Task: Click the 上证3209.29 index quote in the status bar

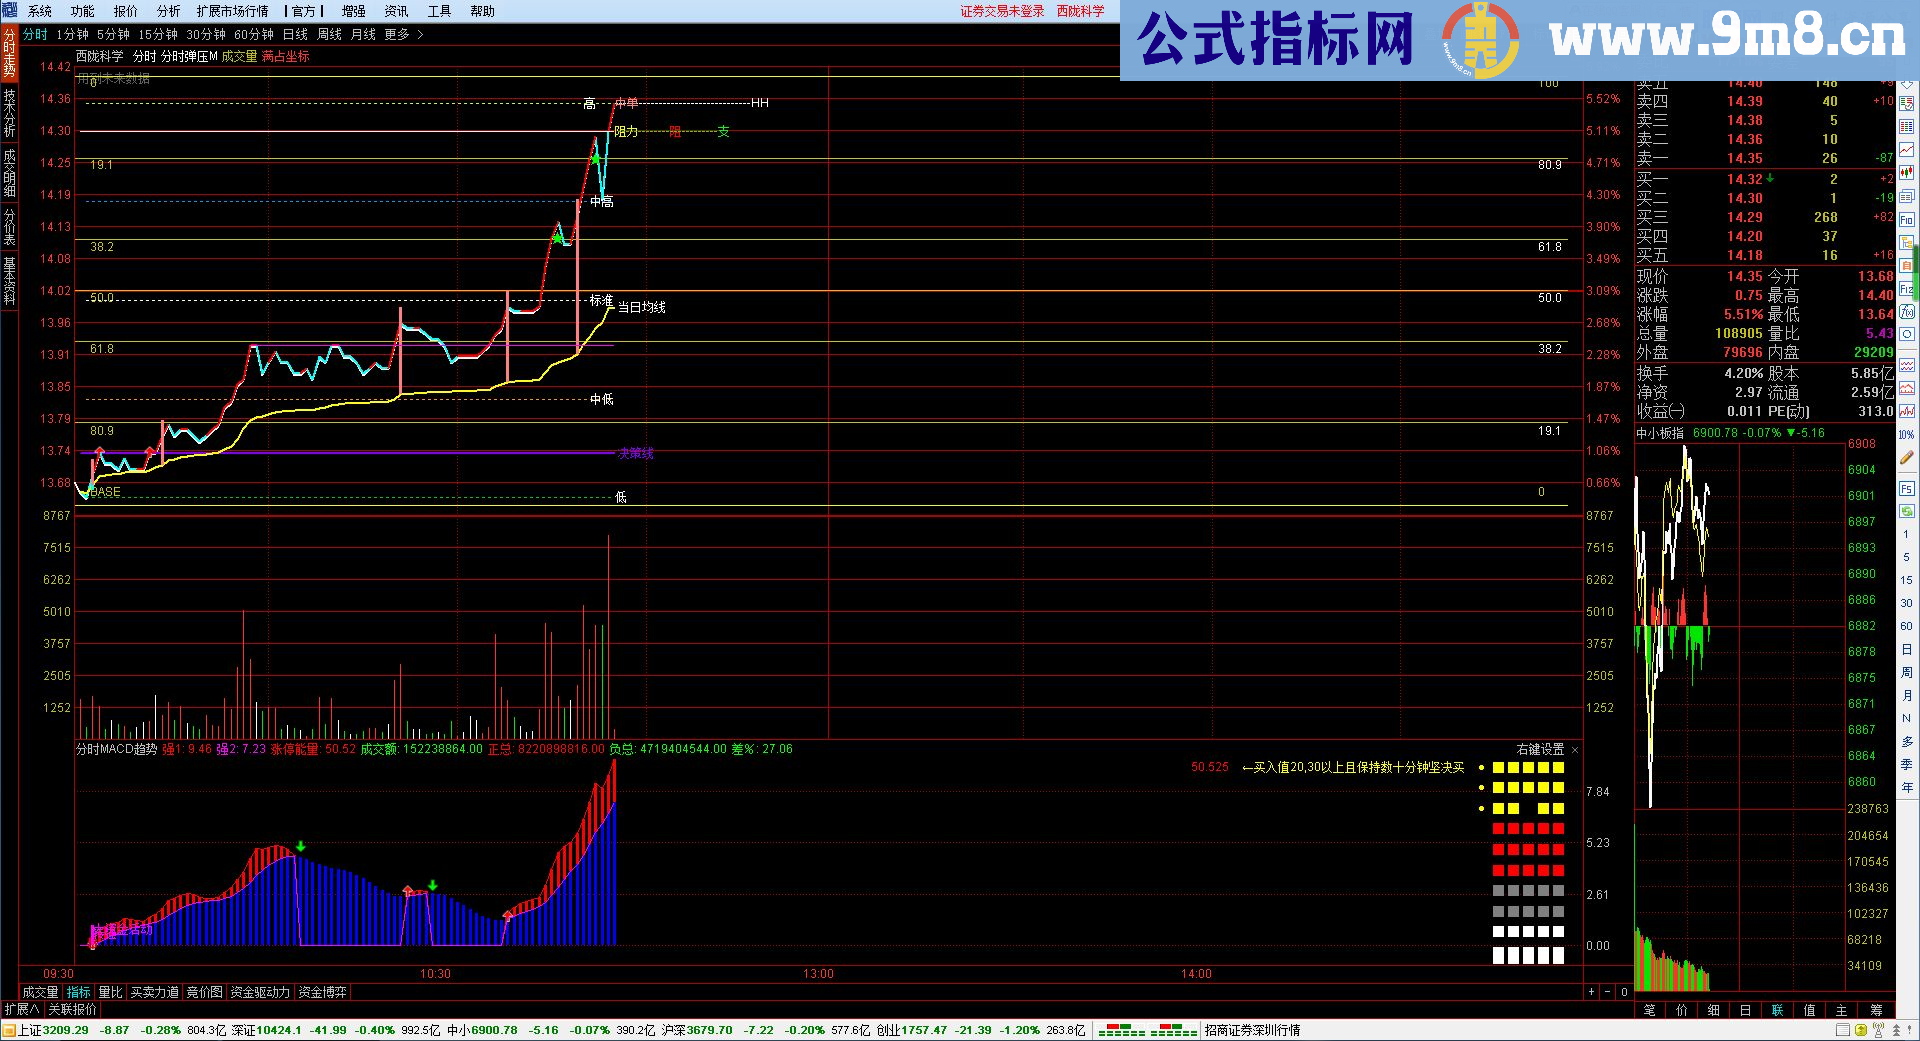Action: (52, 1029)
